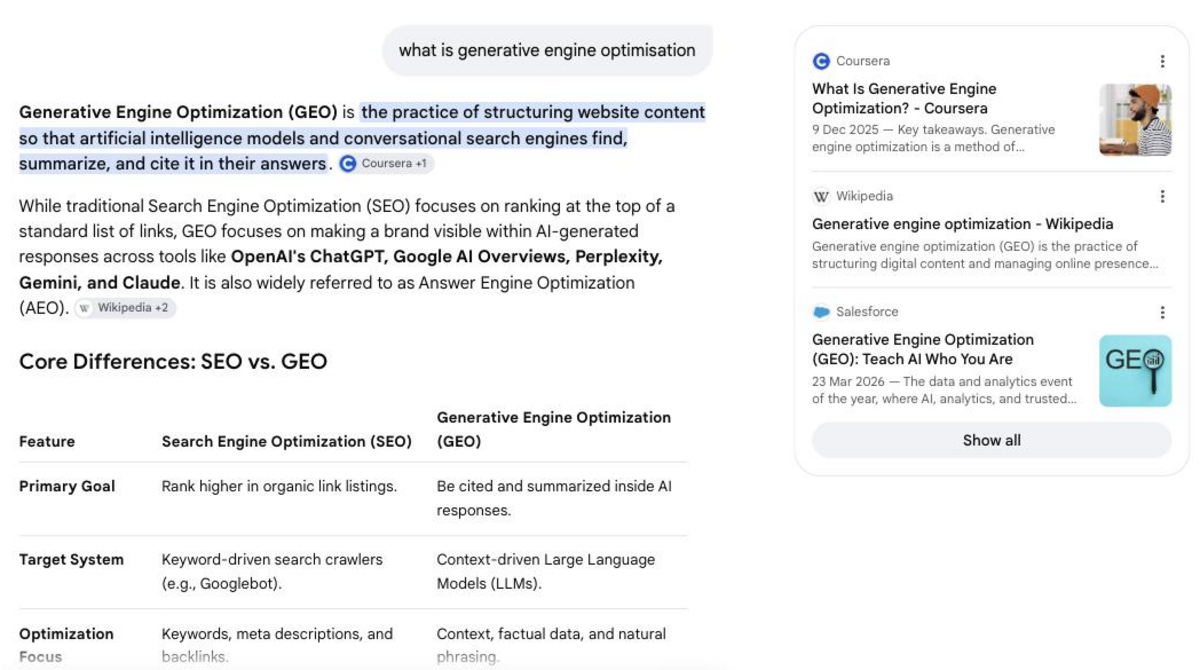Viewport: 1200px width, 670px height.
Task: Open the three-dot menu for the Salesforce result
Action: (1162, 312)
